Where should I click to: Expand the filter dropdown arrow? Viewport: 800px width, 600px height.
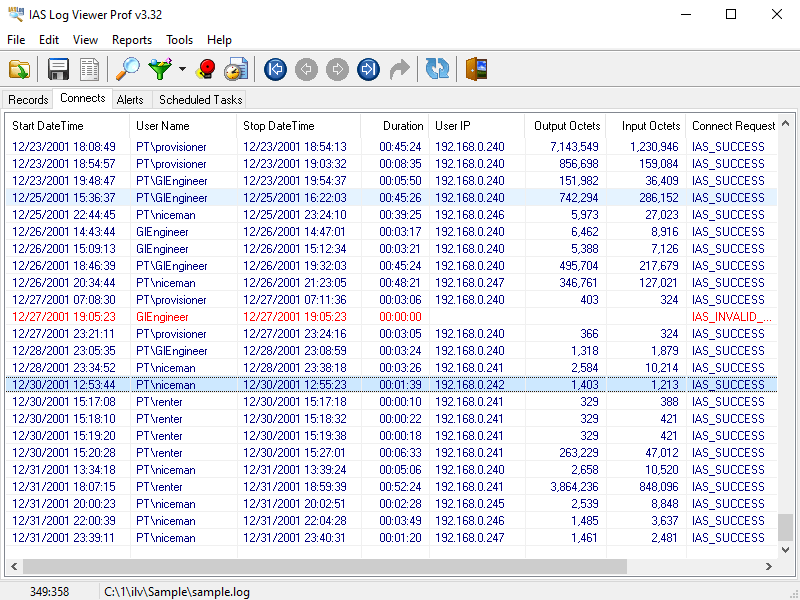click(182, 69)
